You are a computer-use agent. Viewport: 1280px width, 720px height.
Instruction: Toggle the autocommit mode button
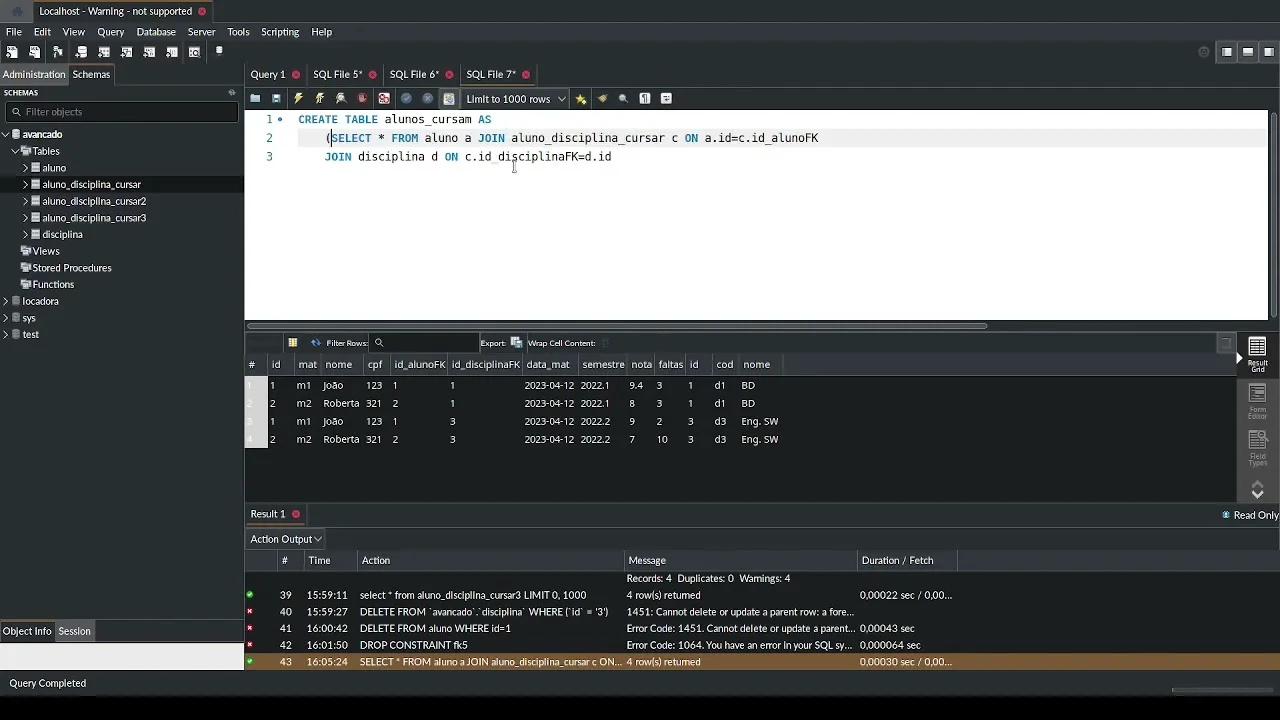pyautogui.click(x=449, y=99)
